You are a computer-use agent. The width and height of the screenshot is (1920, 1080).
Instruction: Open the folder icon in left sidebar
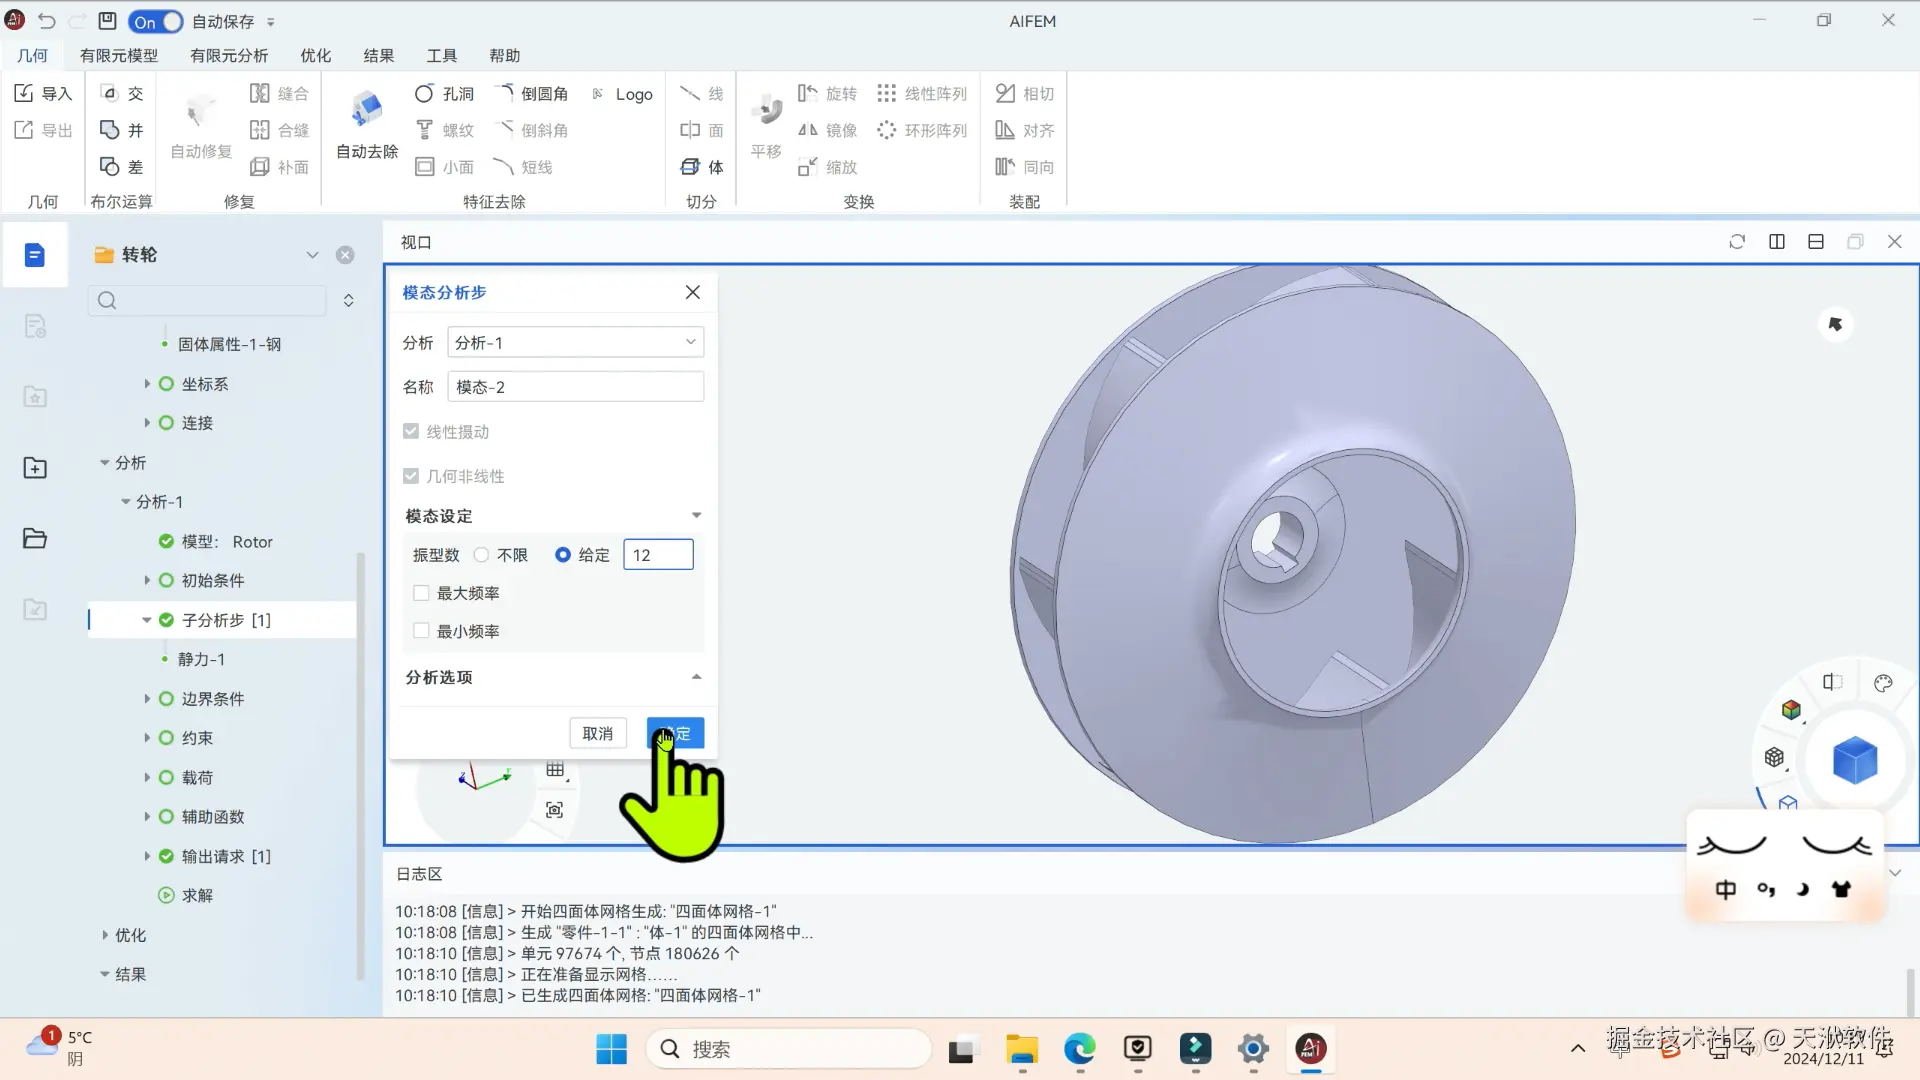click(35, 539)
